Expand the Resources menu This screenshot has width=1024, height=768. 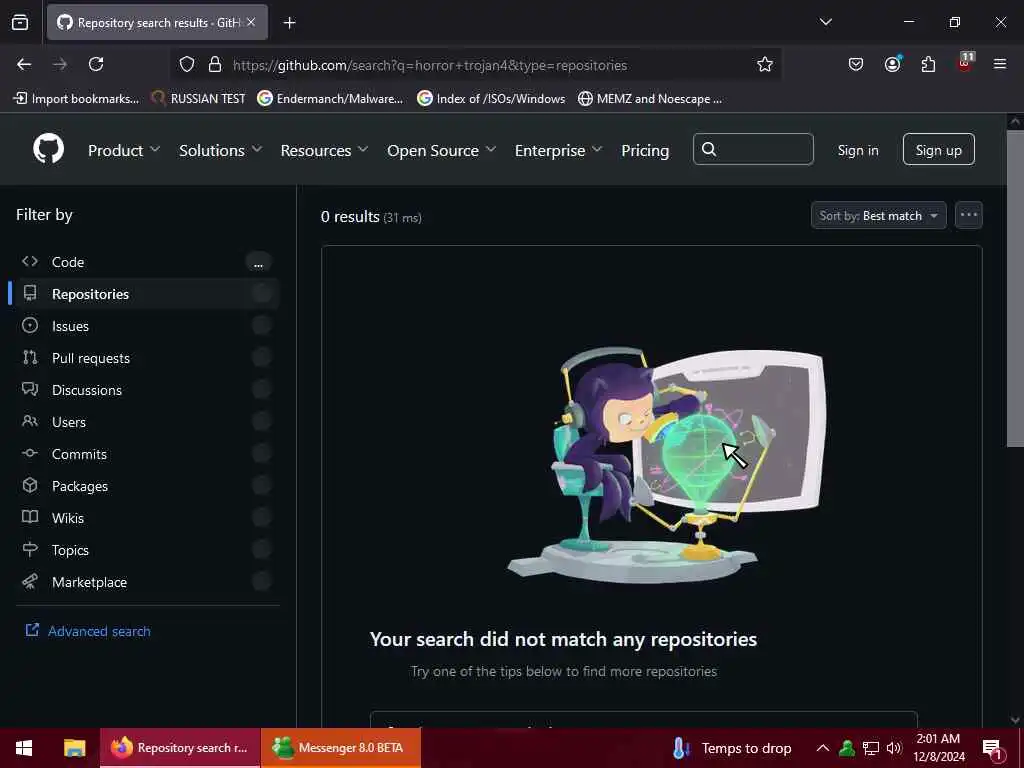pos(325,150)
